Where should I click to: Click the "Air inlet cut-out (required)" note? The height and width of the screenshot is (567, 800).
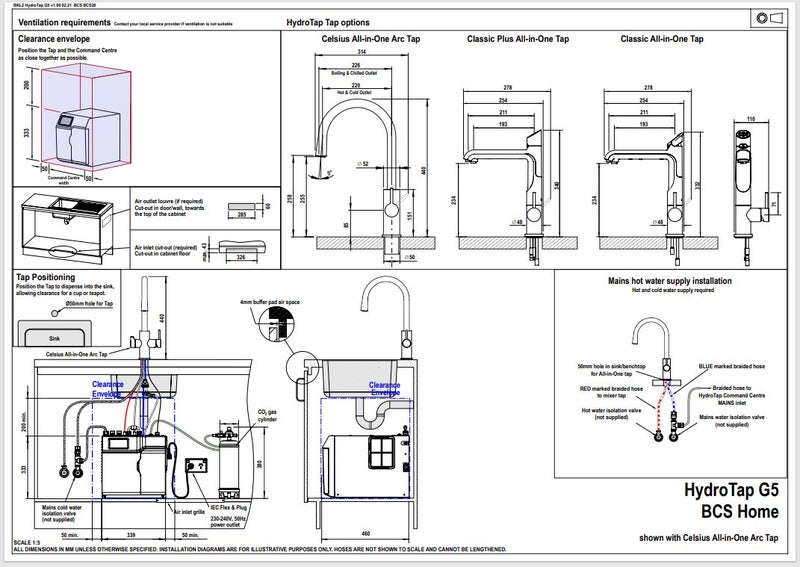pos(166,248)
